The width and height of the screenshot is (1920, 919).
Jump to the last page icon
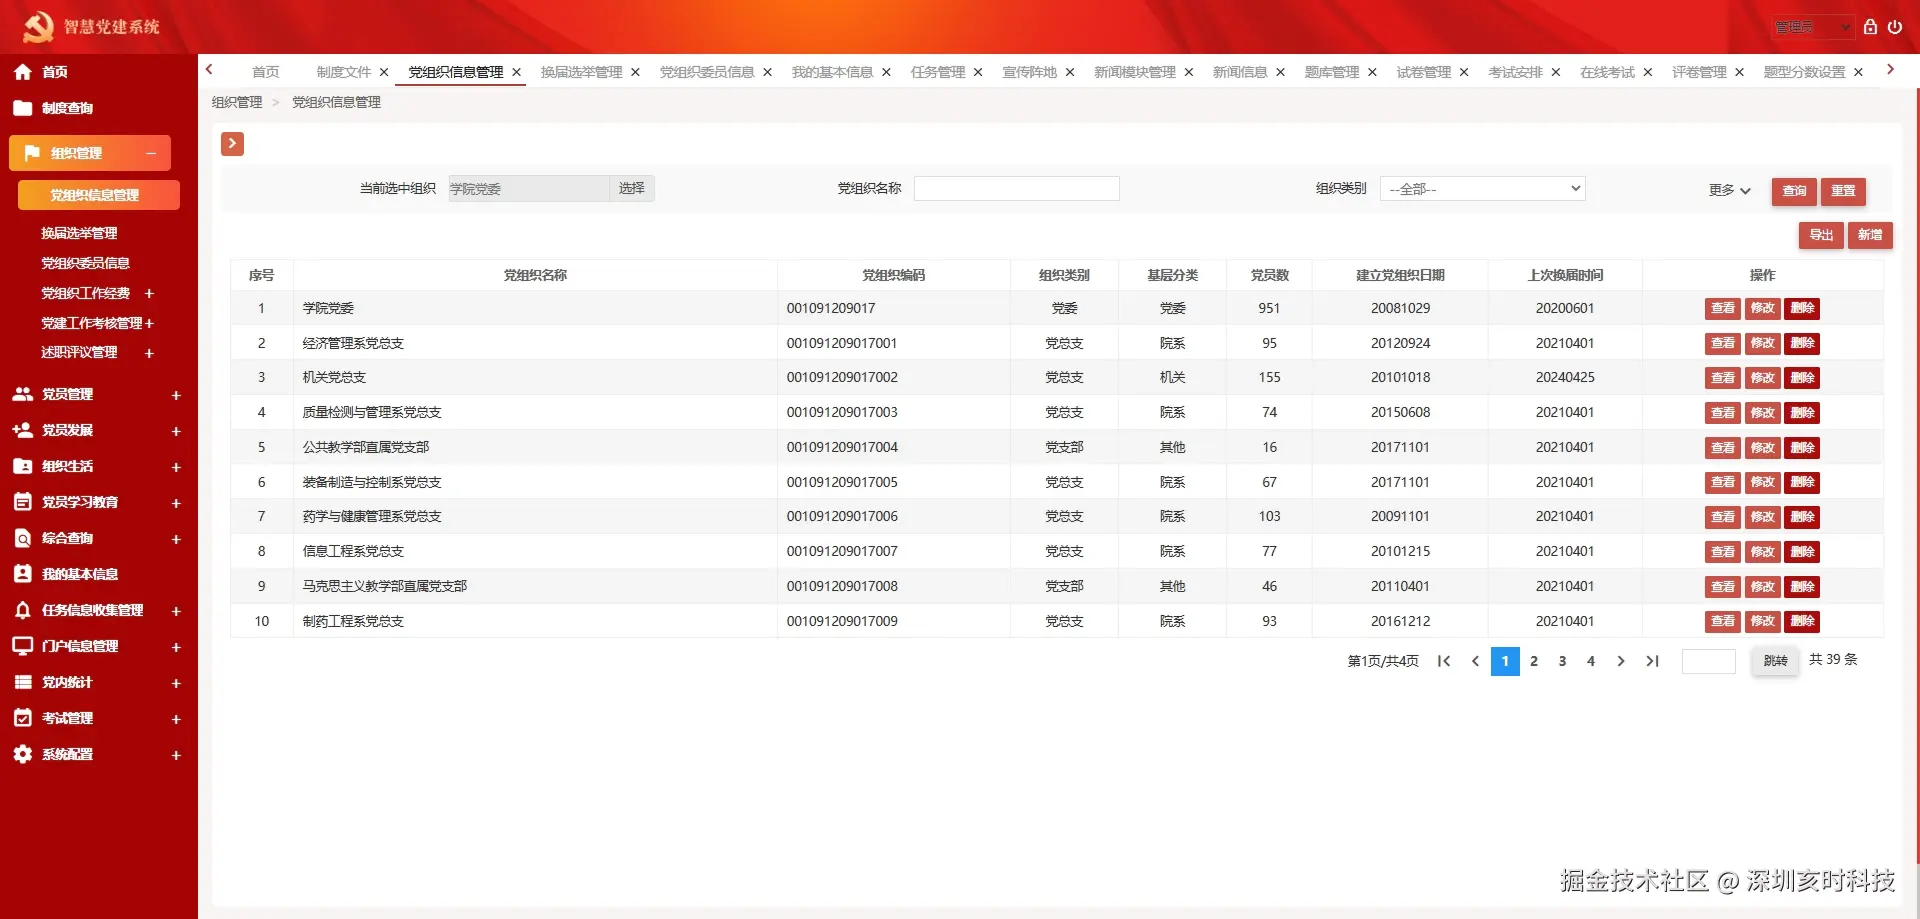click(x=1652, y=661)
